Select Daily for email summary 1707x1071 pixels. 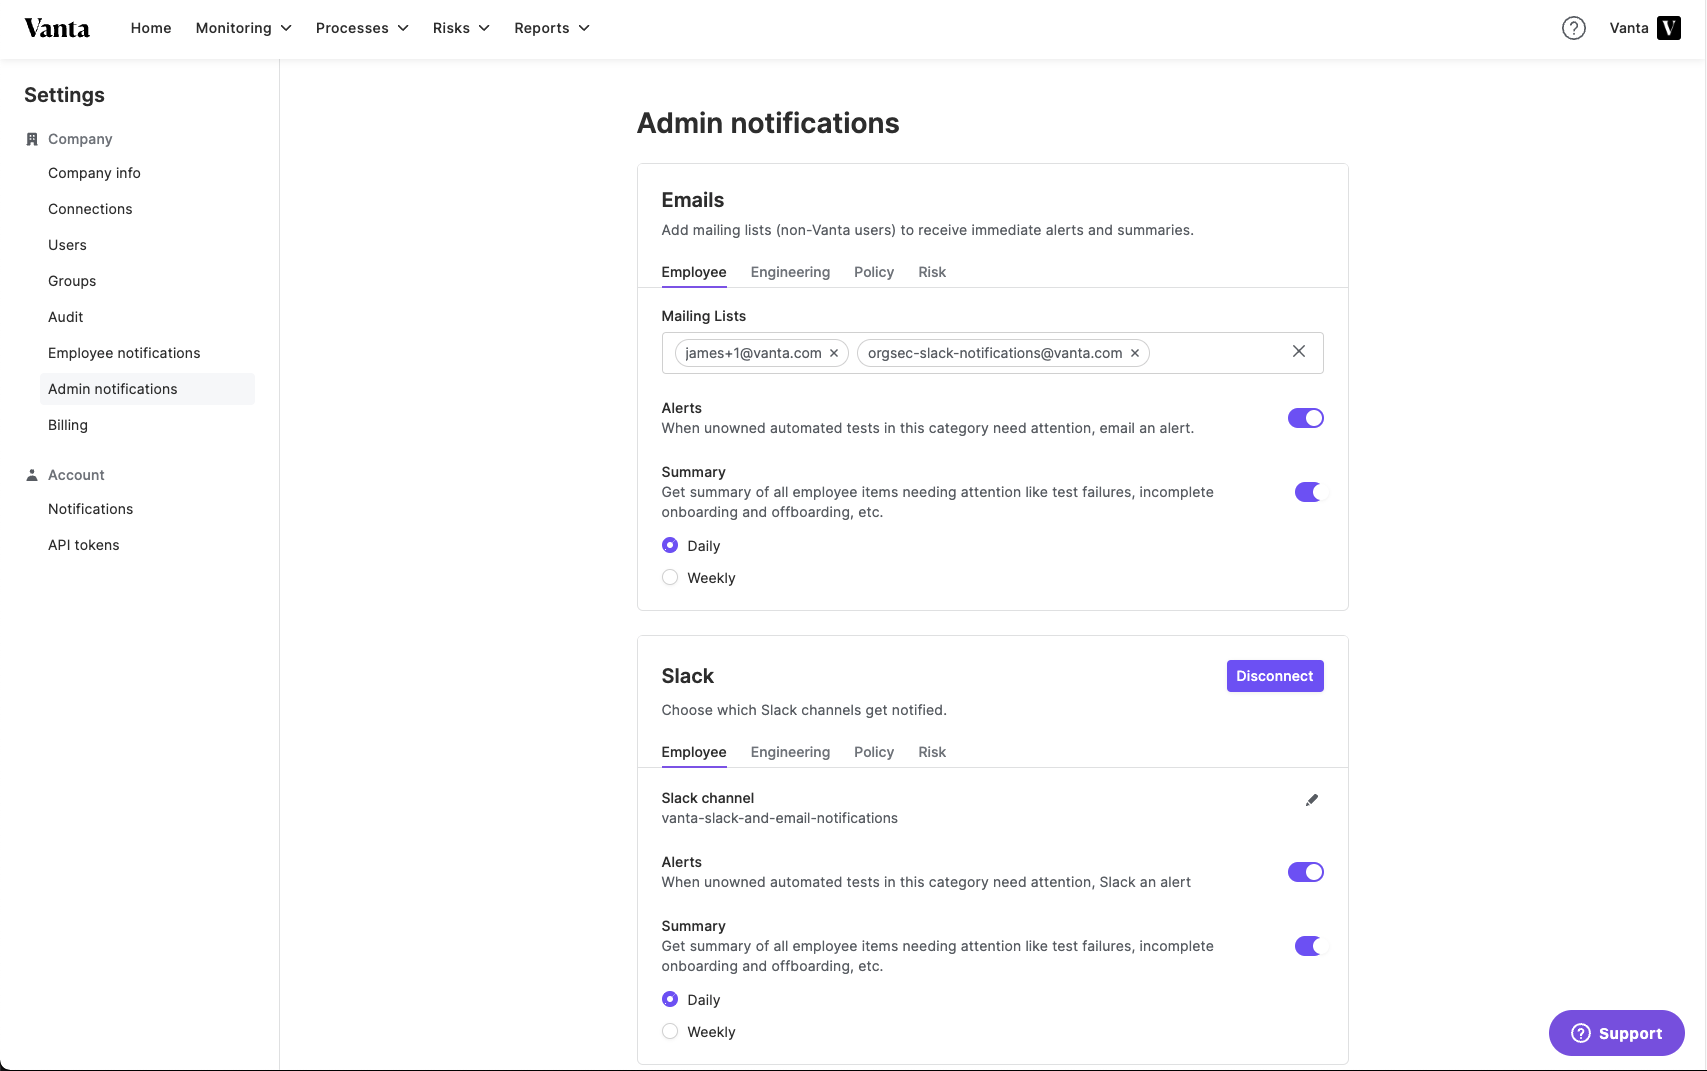670,545
